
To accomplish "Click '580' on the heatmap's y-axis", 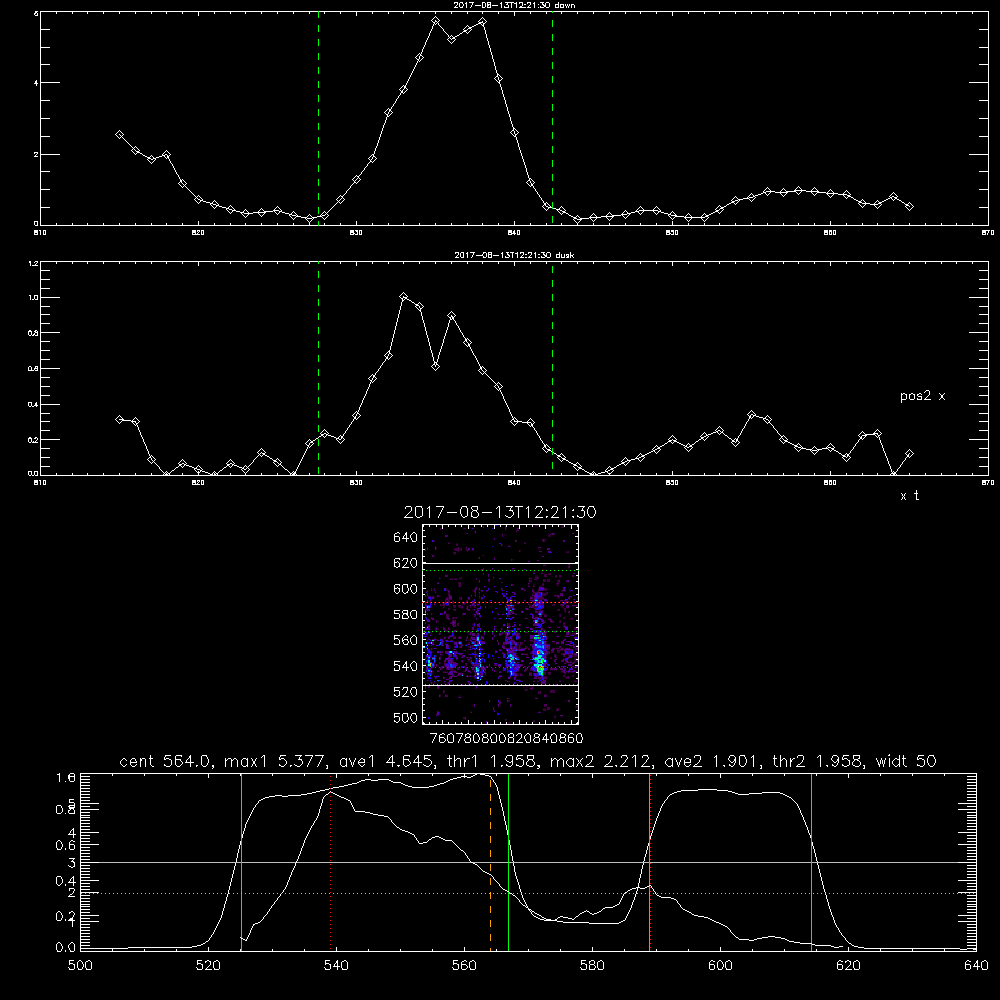I will 406,615.
